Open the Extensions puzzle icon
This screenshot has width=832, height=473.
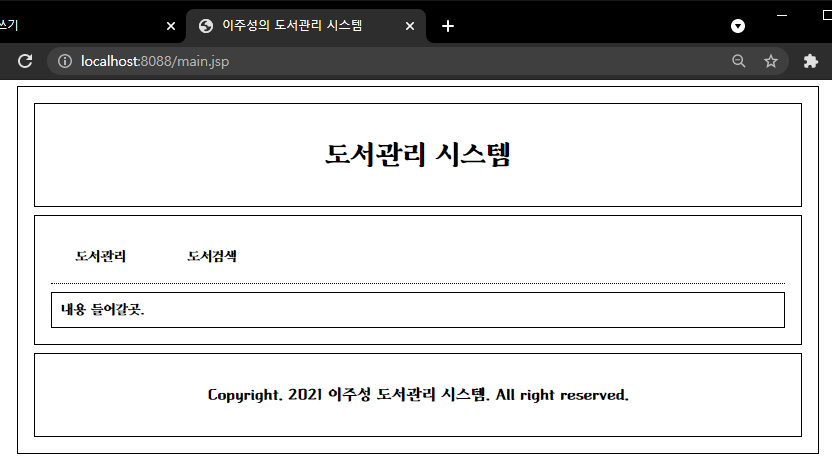(x=810, y=61)
